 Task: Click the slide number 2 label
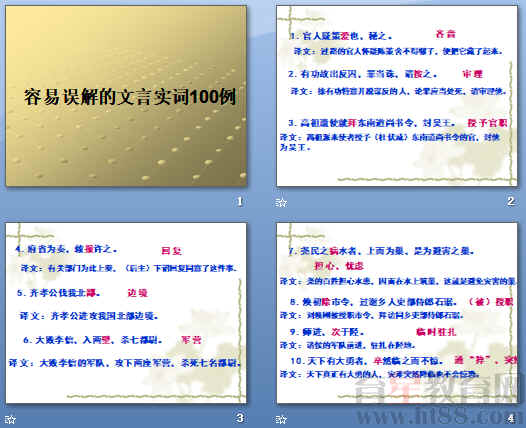[511, 201]
